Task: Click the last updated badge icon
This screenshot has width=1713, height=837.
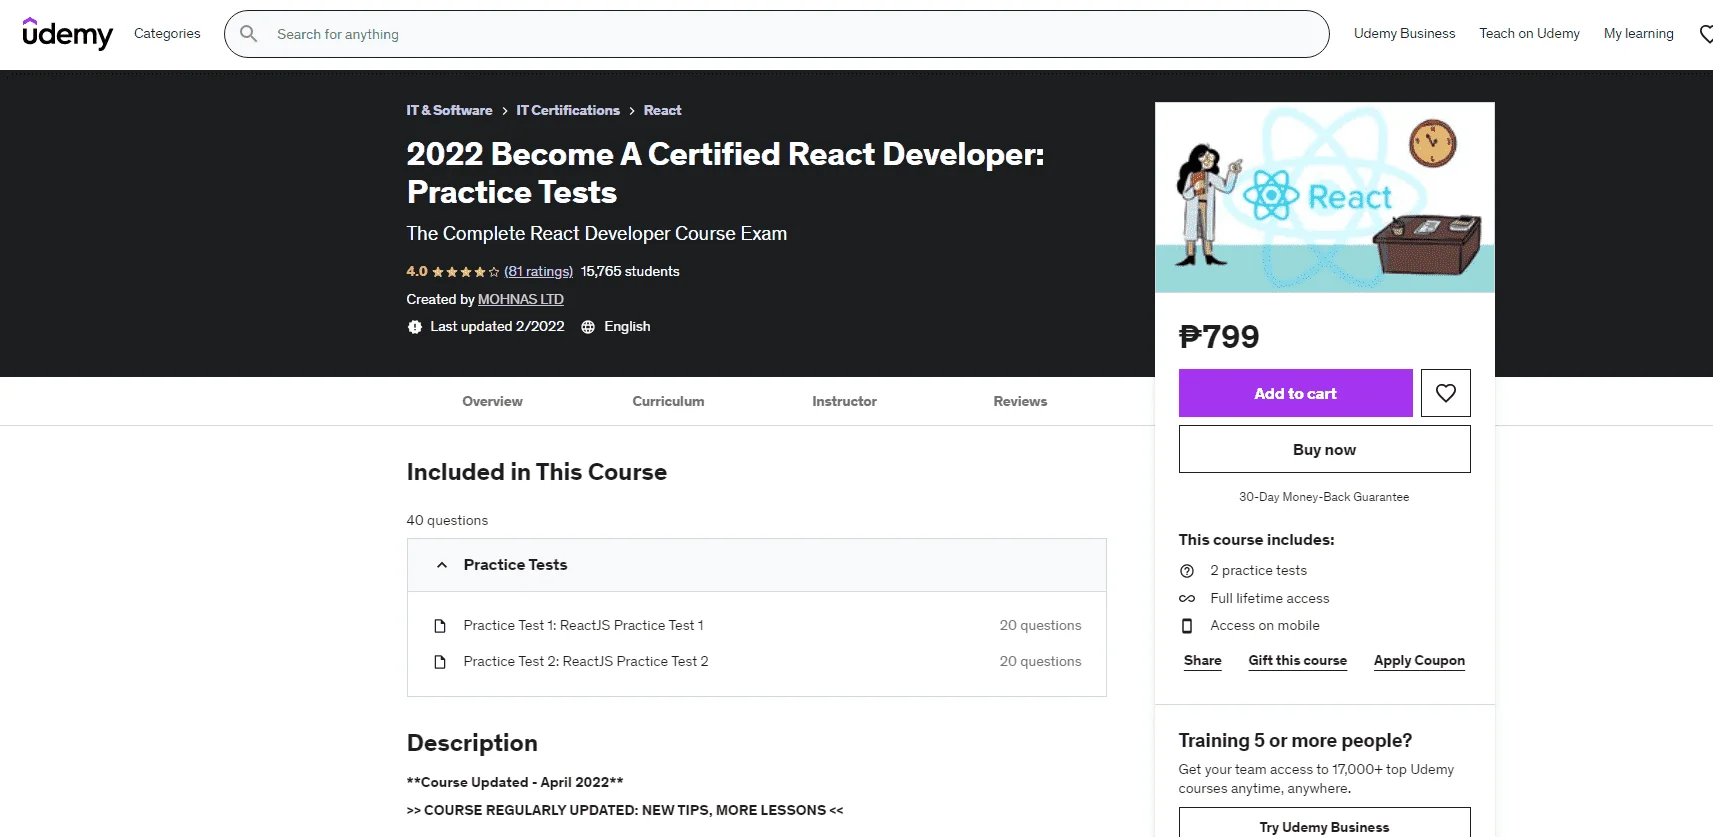Action: click(x=415, y=327)
